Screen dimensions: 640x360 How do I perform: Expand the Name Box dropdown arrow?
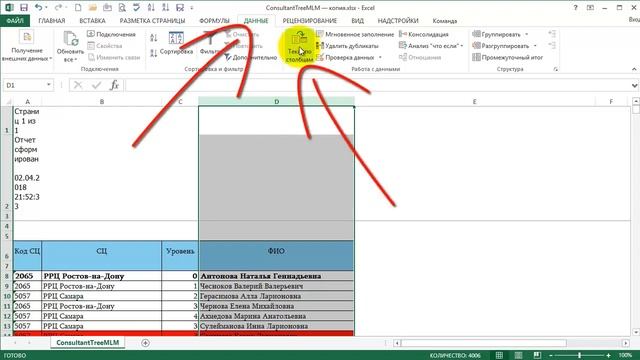point(49,85)
